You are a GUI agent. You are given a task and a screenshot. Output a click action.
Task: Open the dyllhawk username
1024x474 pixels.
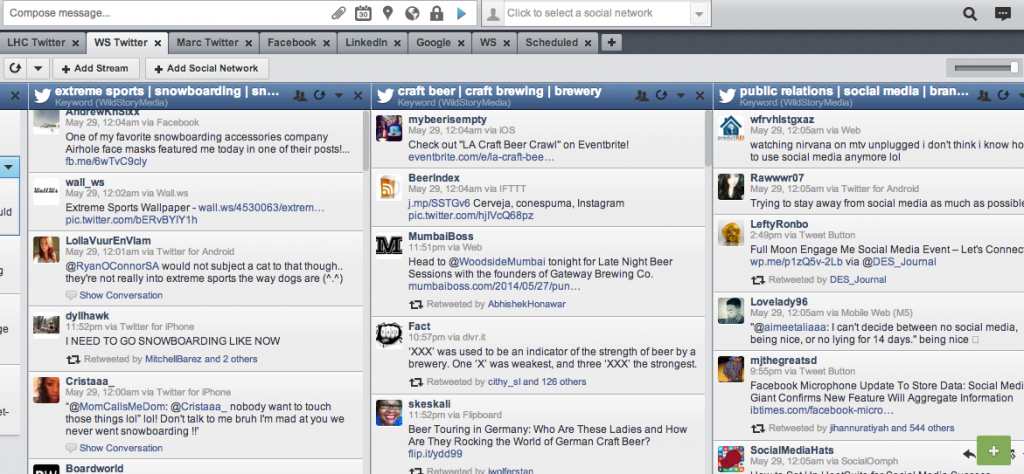click(x=88, y=315)
